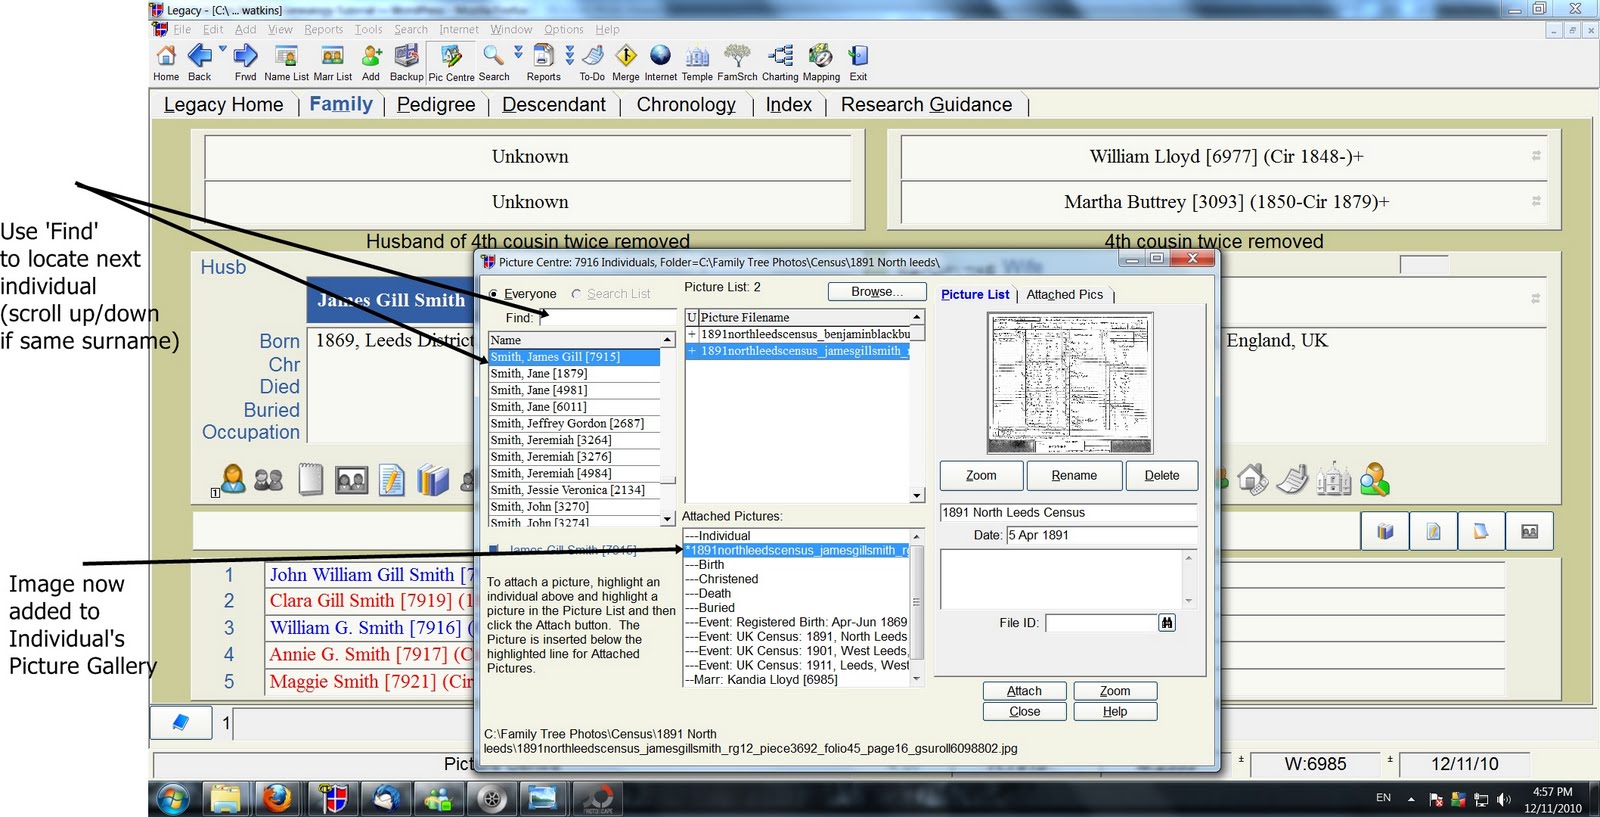Open Pic Centre from the toolbar

click(451, 63)
